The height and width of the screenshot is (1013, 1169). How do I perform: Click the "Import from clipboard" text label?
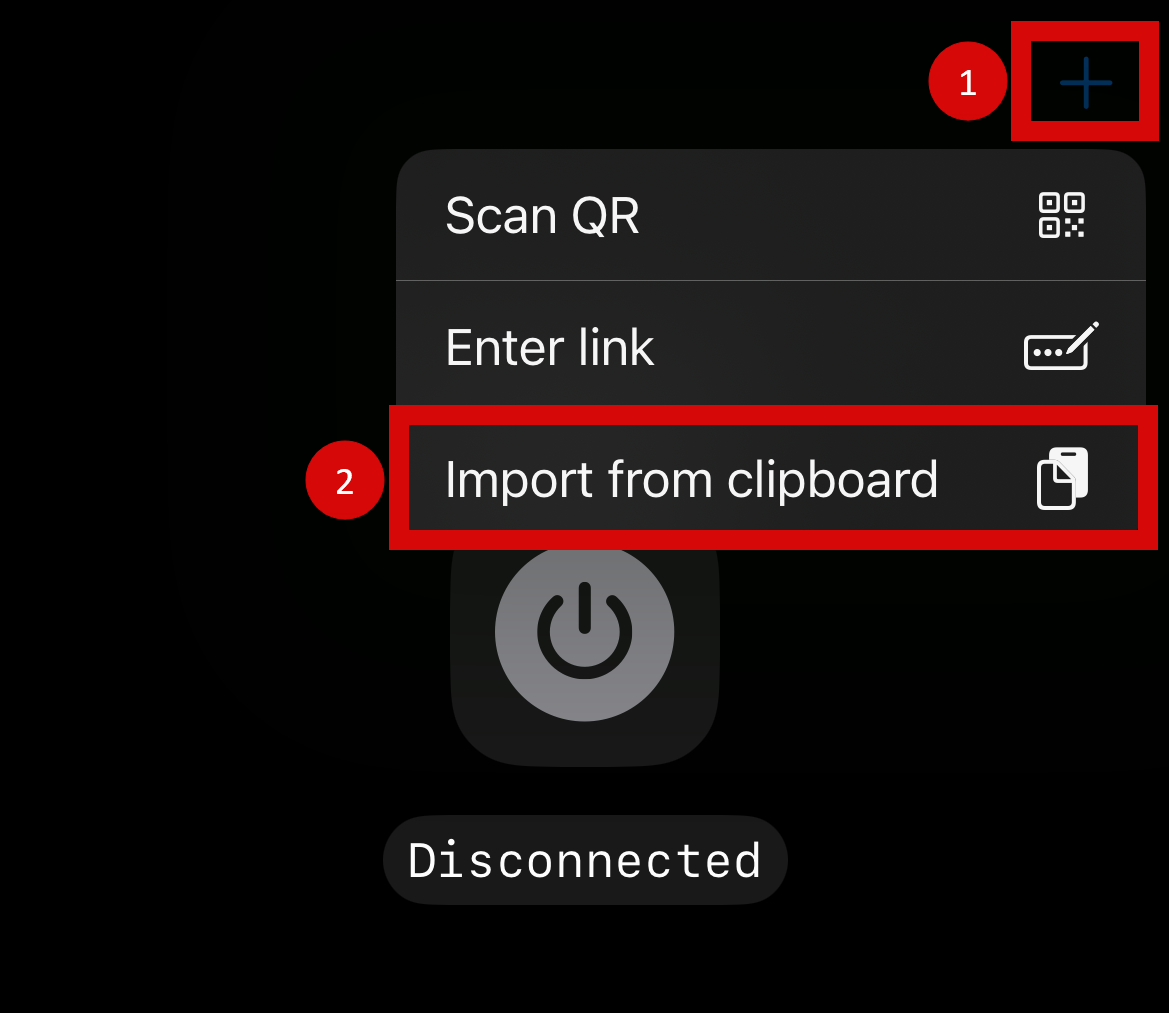tap(691, 480)
